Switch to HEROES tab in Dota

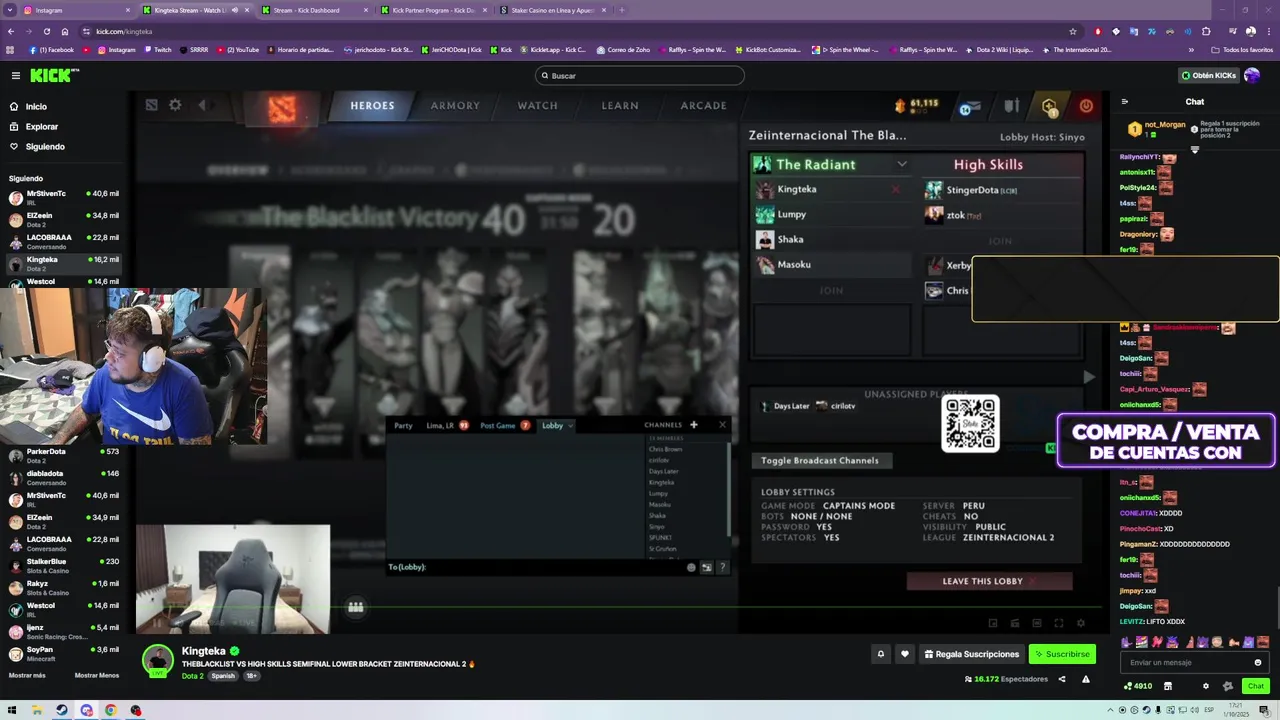372,105
